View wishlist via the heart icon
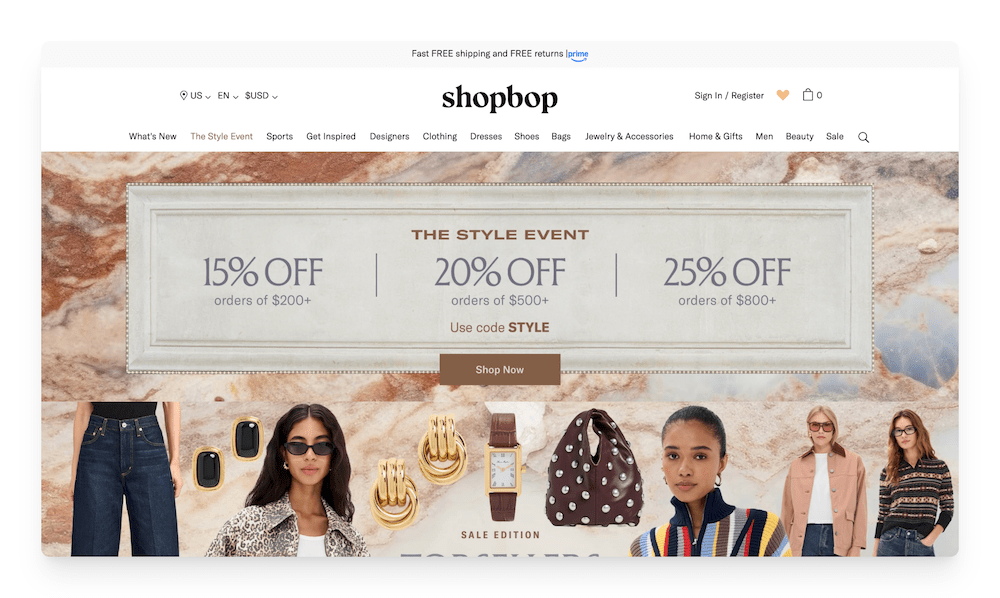Viewport: 1000px width, 598px height. point(783,95)
